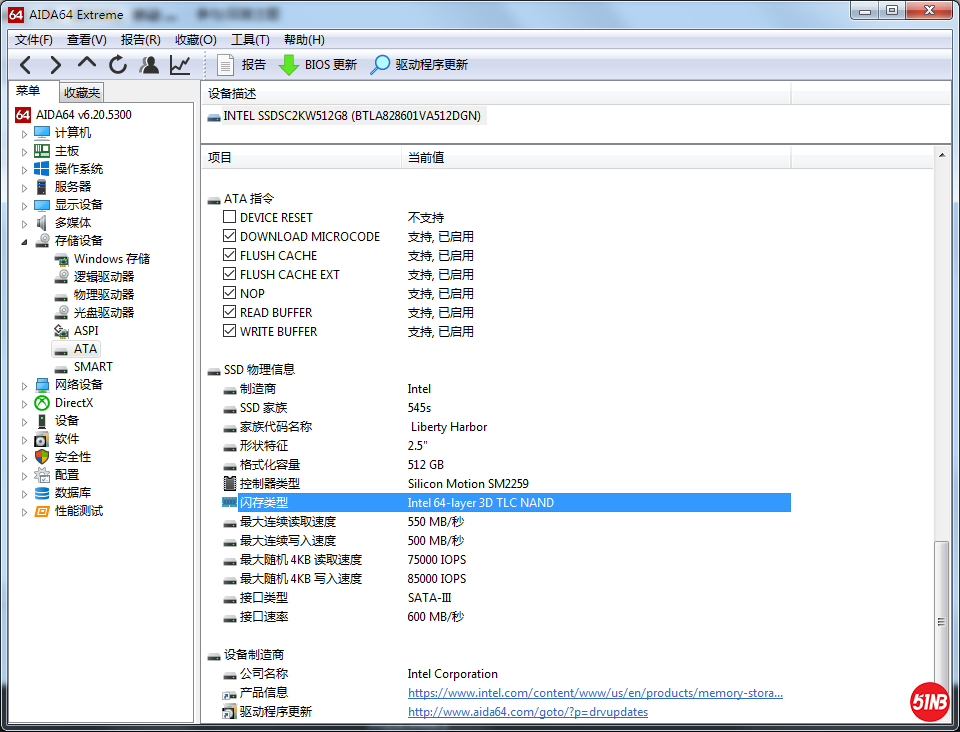The image size is (960, 732).
Task: Open the user favorites toolbar icon
Action: pyautogui.click(x=149, y=65)
